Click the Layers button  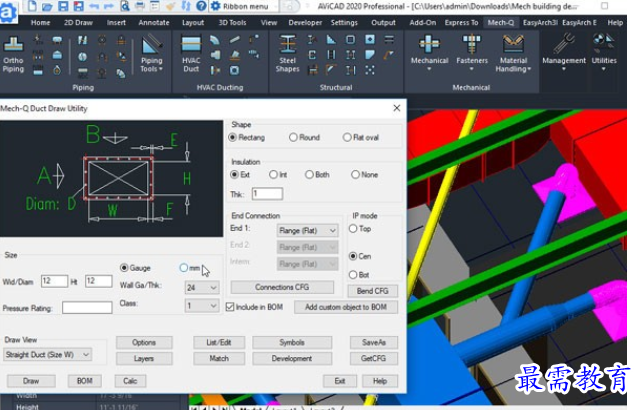144,359
